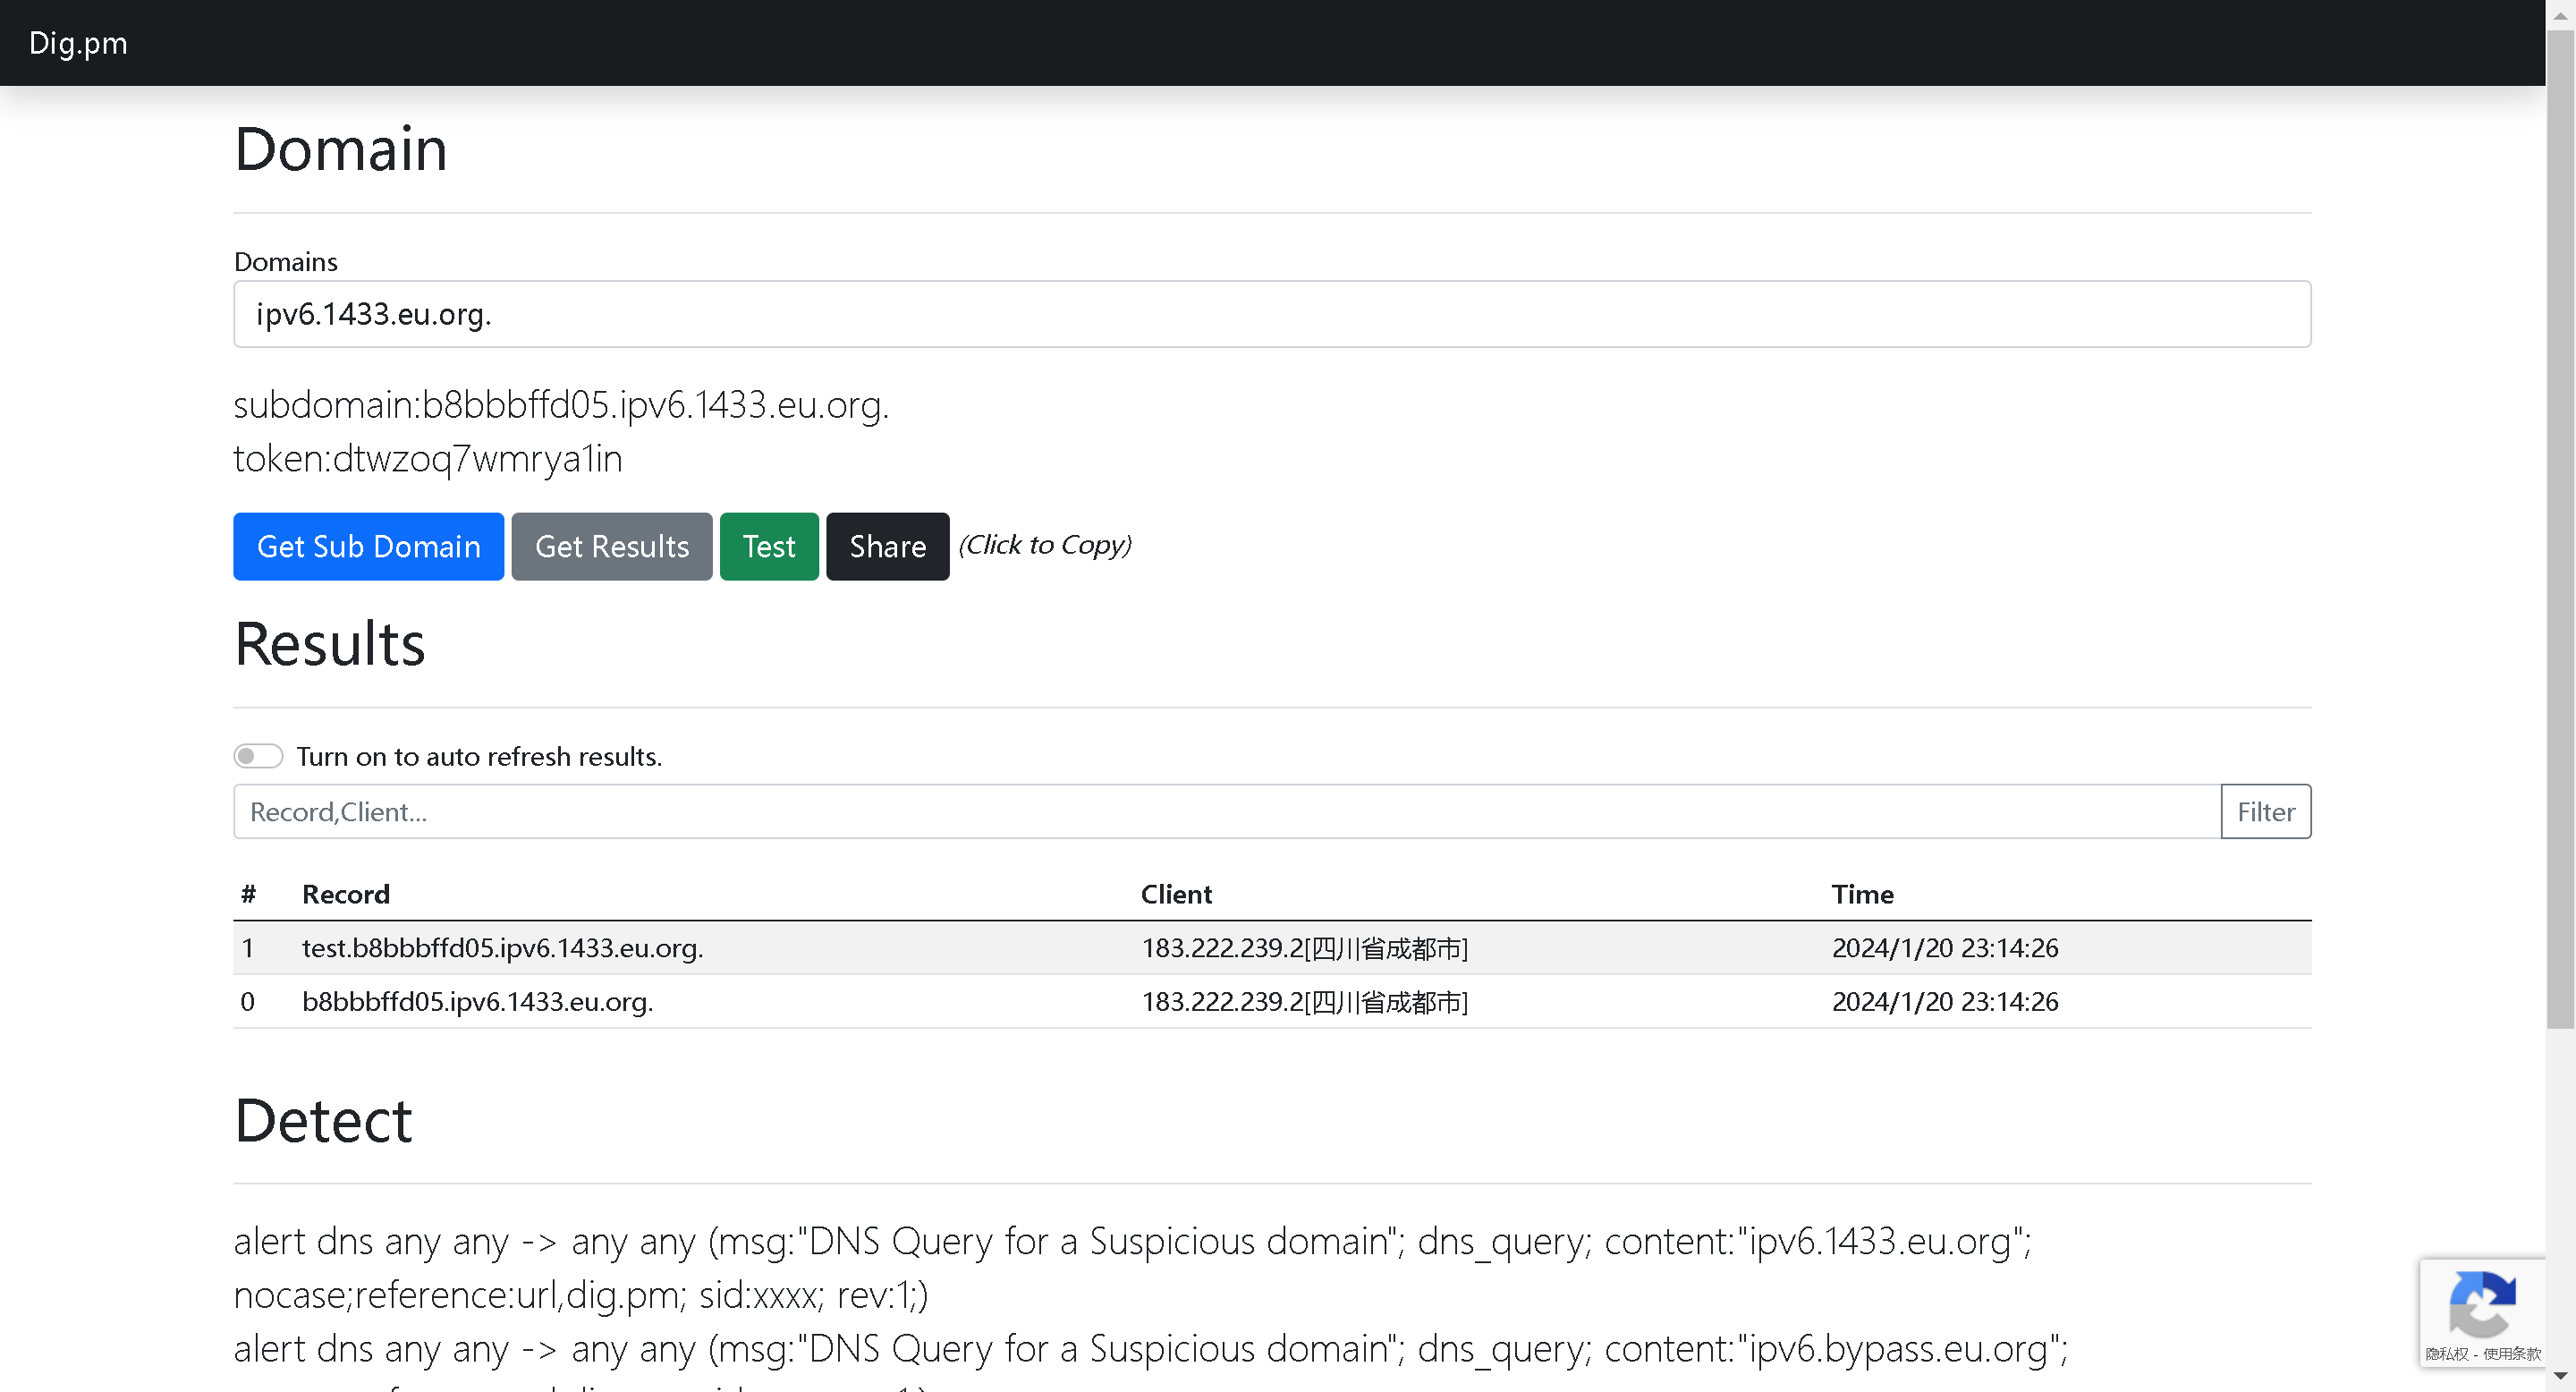Click scrollbar up arrow at top
Image resolution: width=2576 pixels, height=1392 pixels.
coord(2560,14)
